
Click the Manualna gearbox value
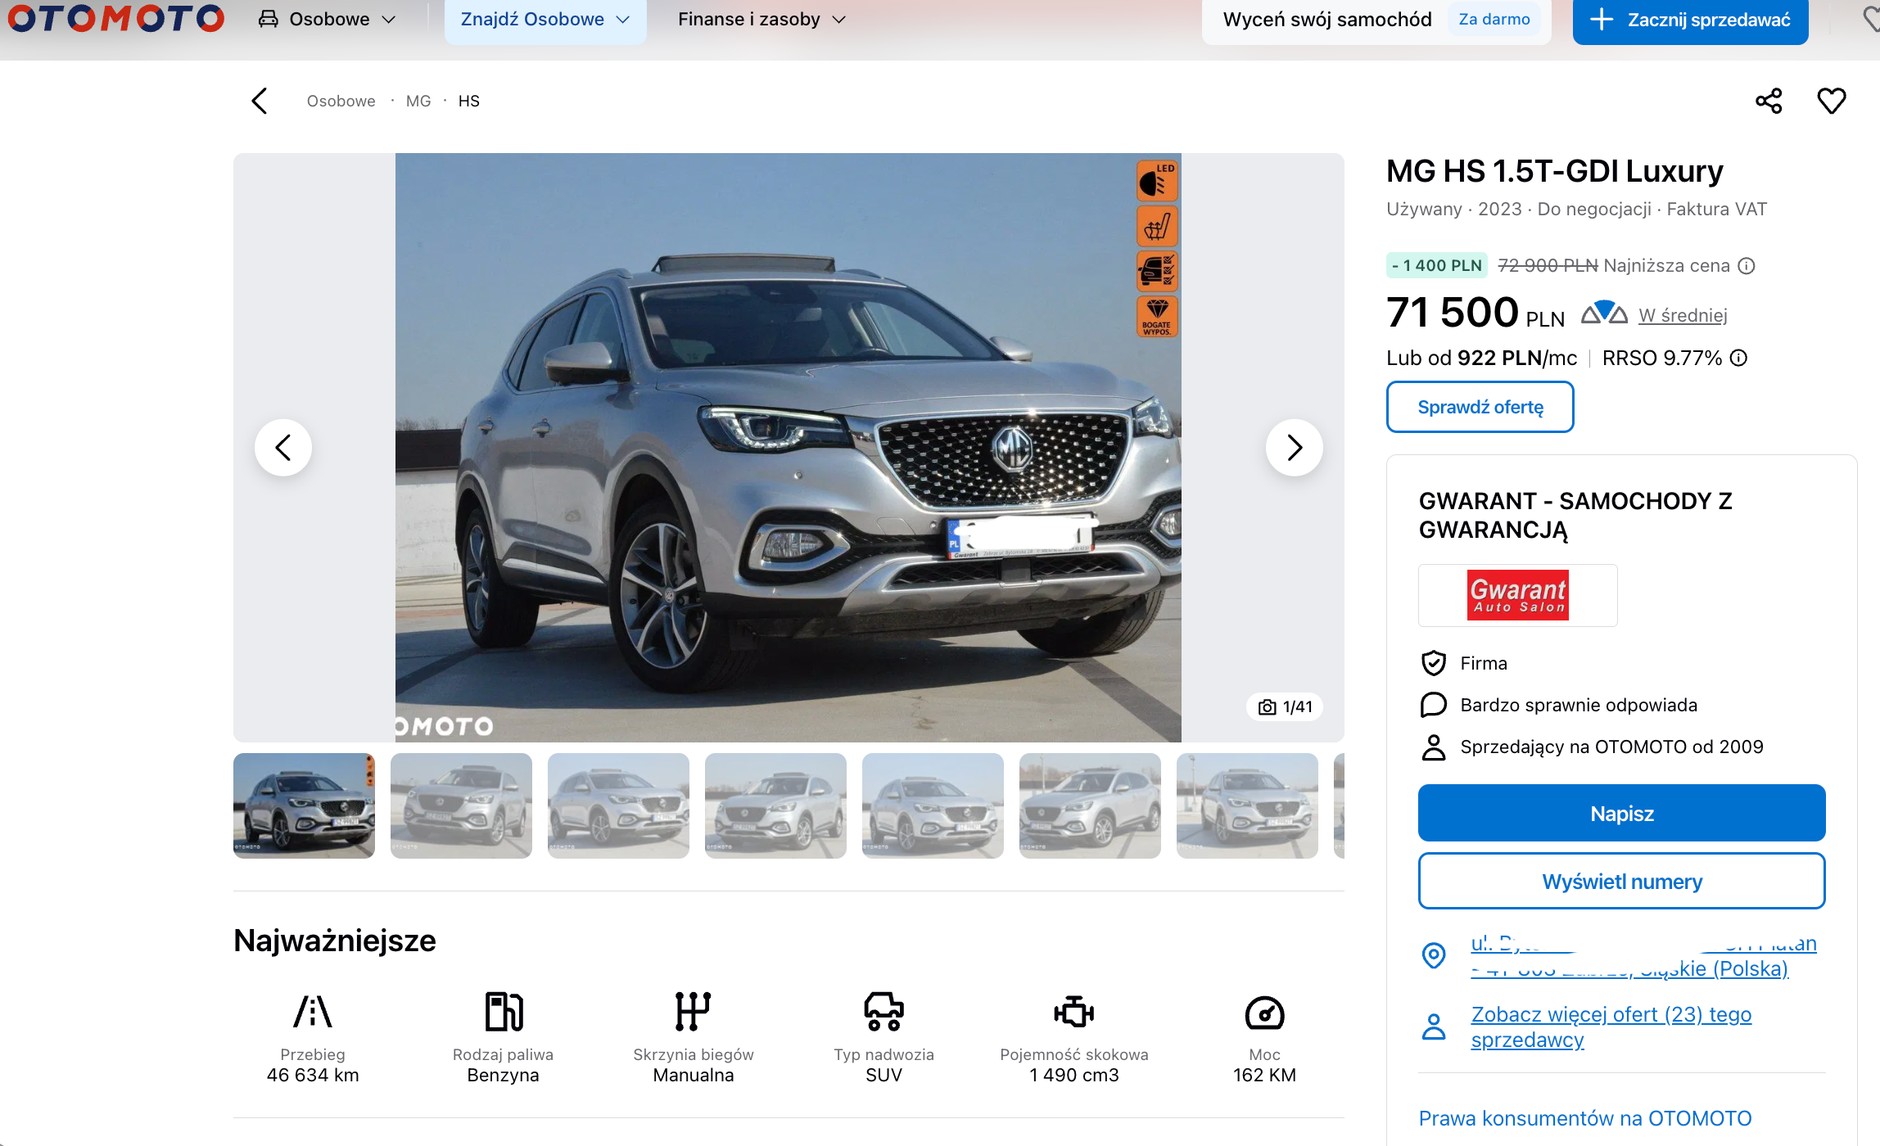point(693,1075)
